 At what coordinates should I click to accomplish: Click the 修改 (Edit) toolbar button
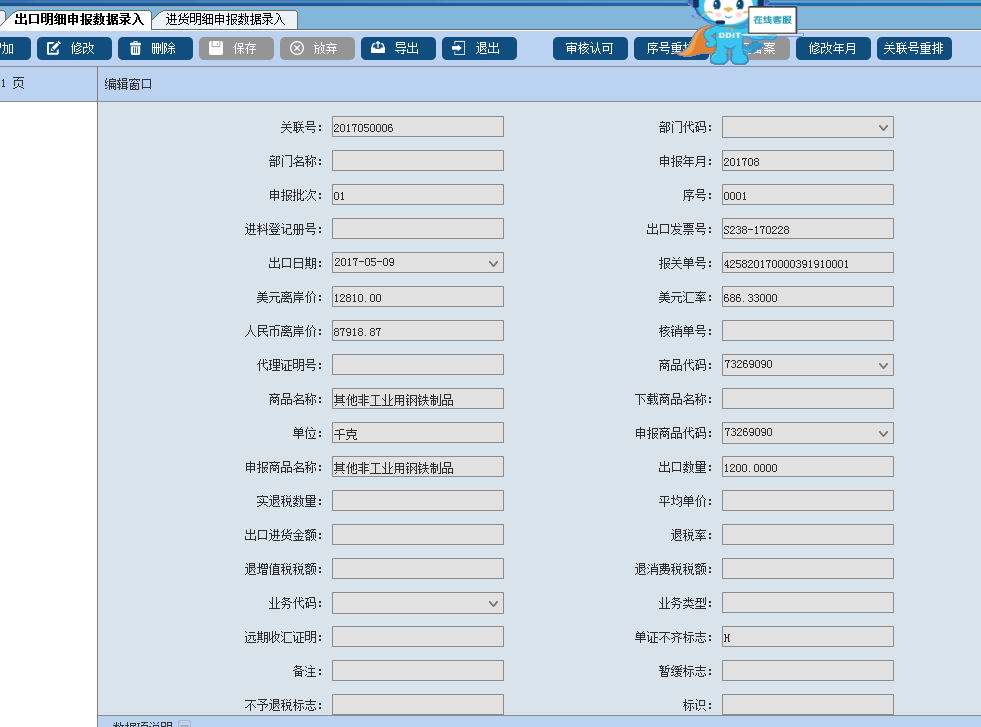(74, 48)
